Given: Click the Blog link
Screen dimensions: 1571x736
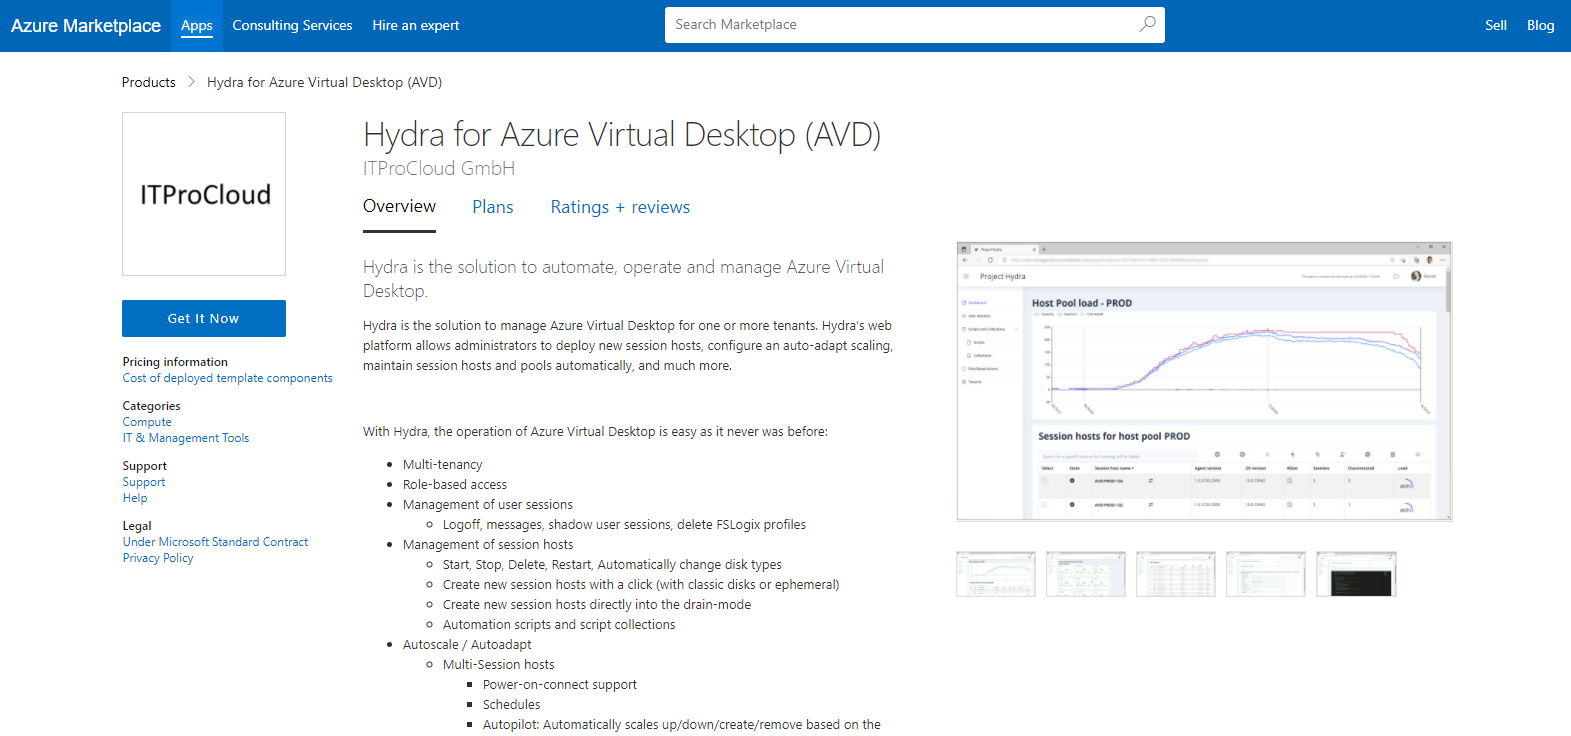Looking at the screenshot, I should click(1540, 25).
